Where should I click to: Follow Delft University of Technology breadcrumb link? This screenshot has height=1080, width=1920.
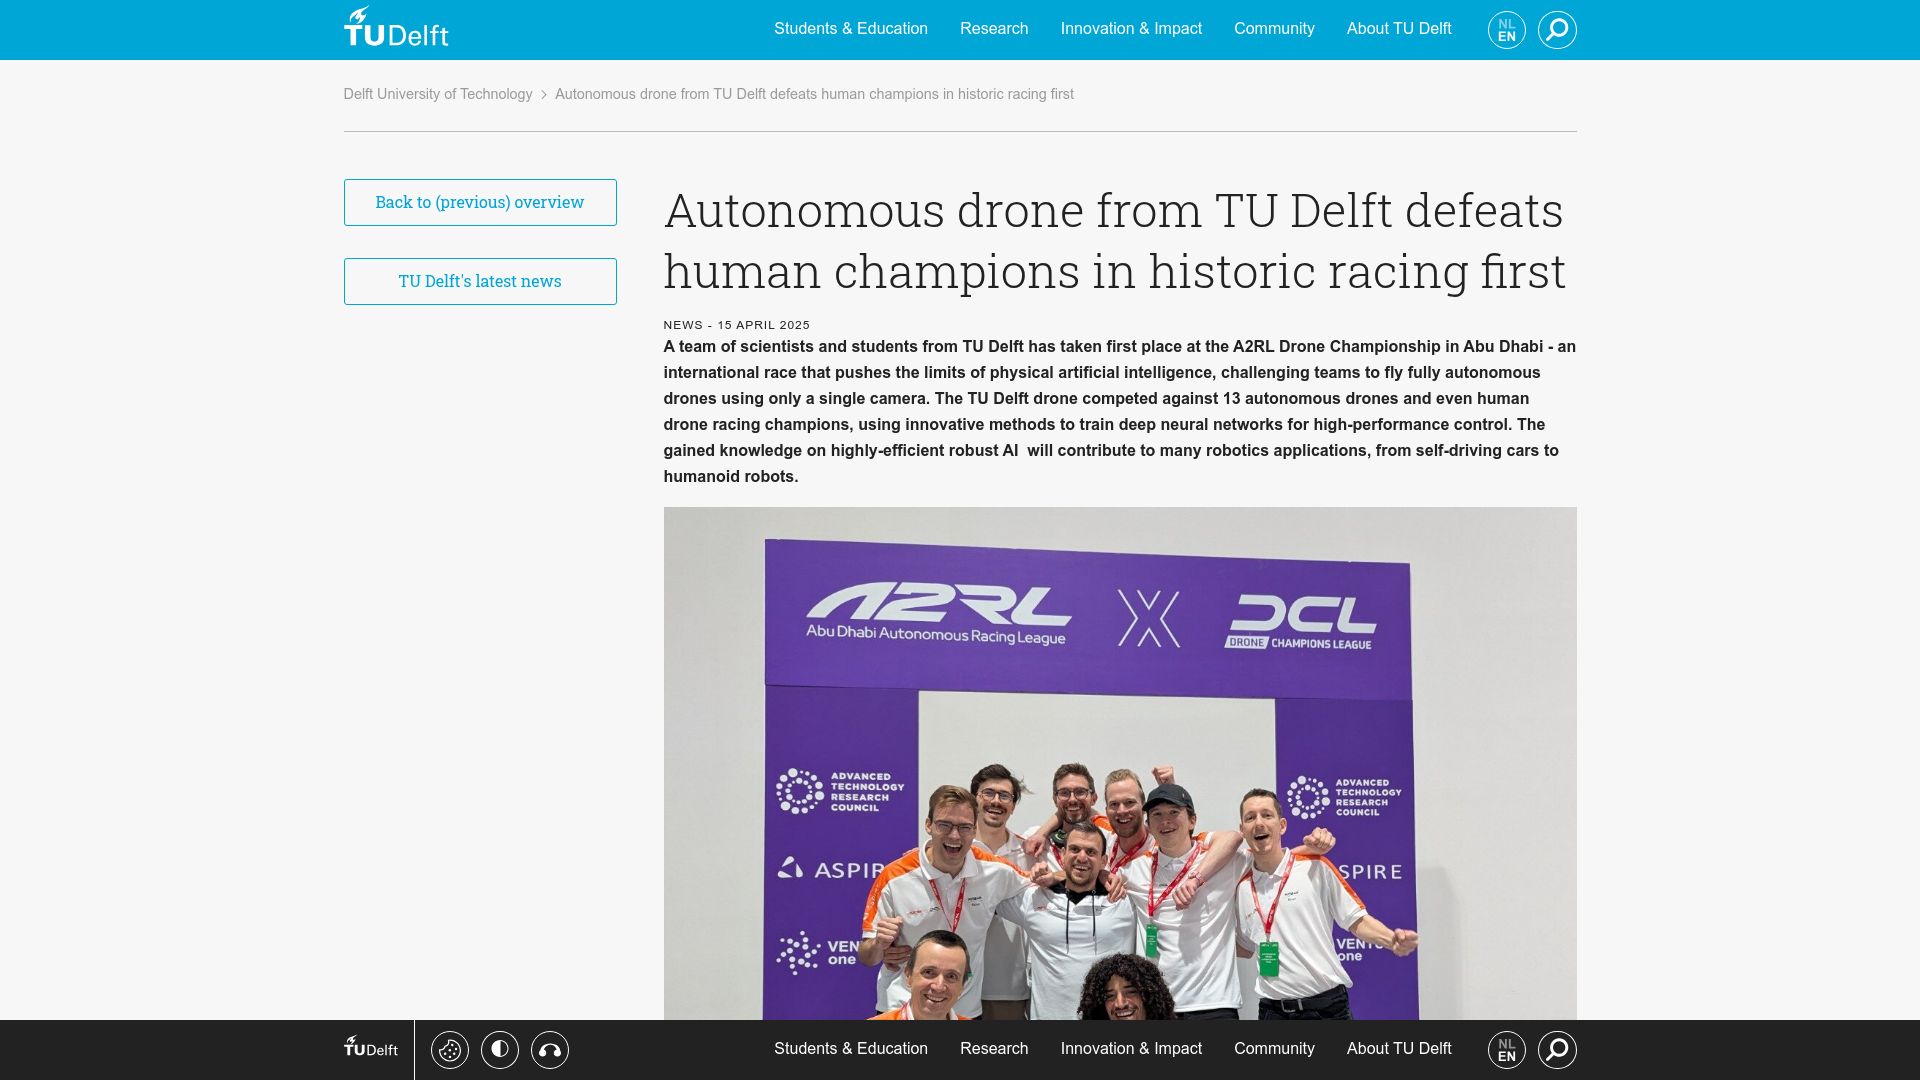pyautogui.click(x=438, y=94)
